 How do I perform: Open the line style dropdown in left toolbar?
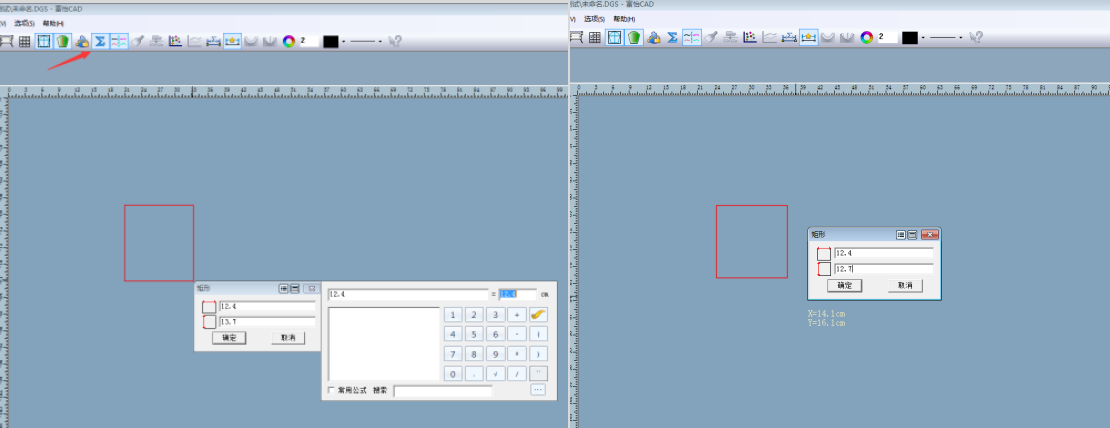click(381, 41)
